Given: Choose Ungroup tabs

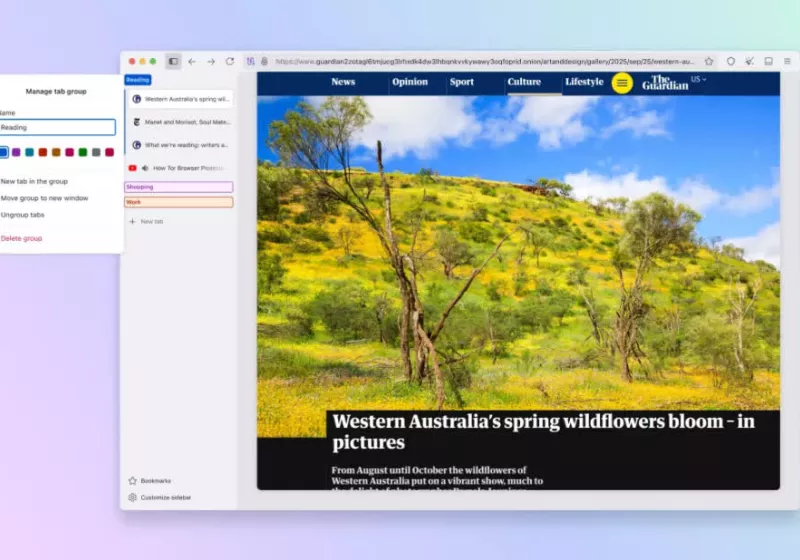Looking at the screenshot, I should tap(22, 215).
